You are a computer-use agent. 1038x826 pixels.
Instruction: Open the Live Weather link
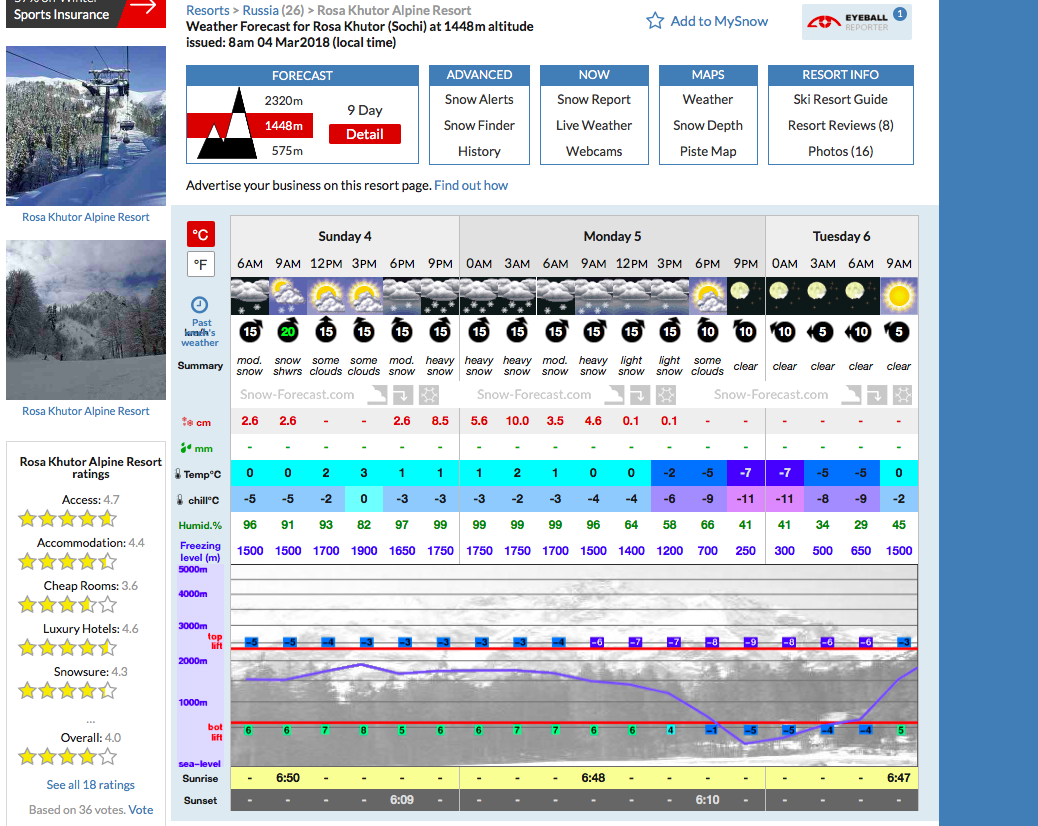click(x=594, y=125)
